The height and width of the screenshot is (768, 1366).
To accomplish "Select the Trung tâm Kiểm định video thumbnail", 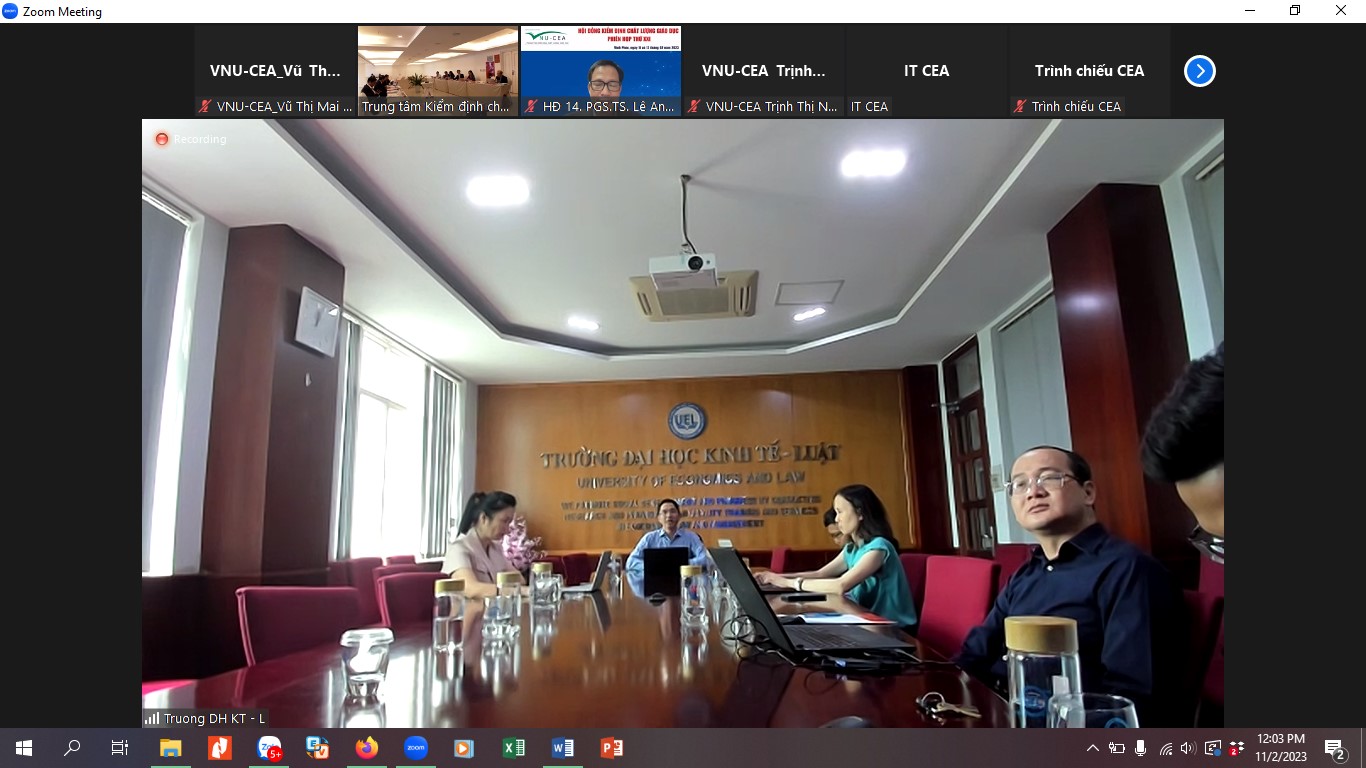I will click(x=438, y=70).
